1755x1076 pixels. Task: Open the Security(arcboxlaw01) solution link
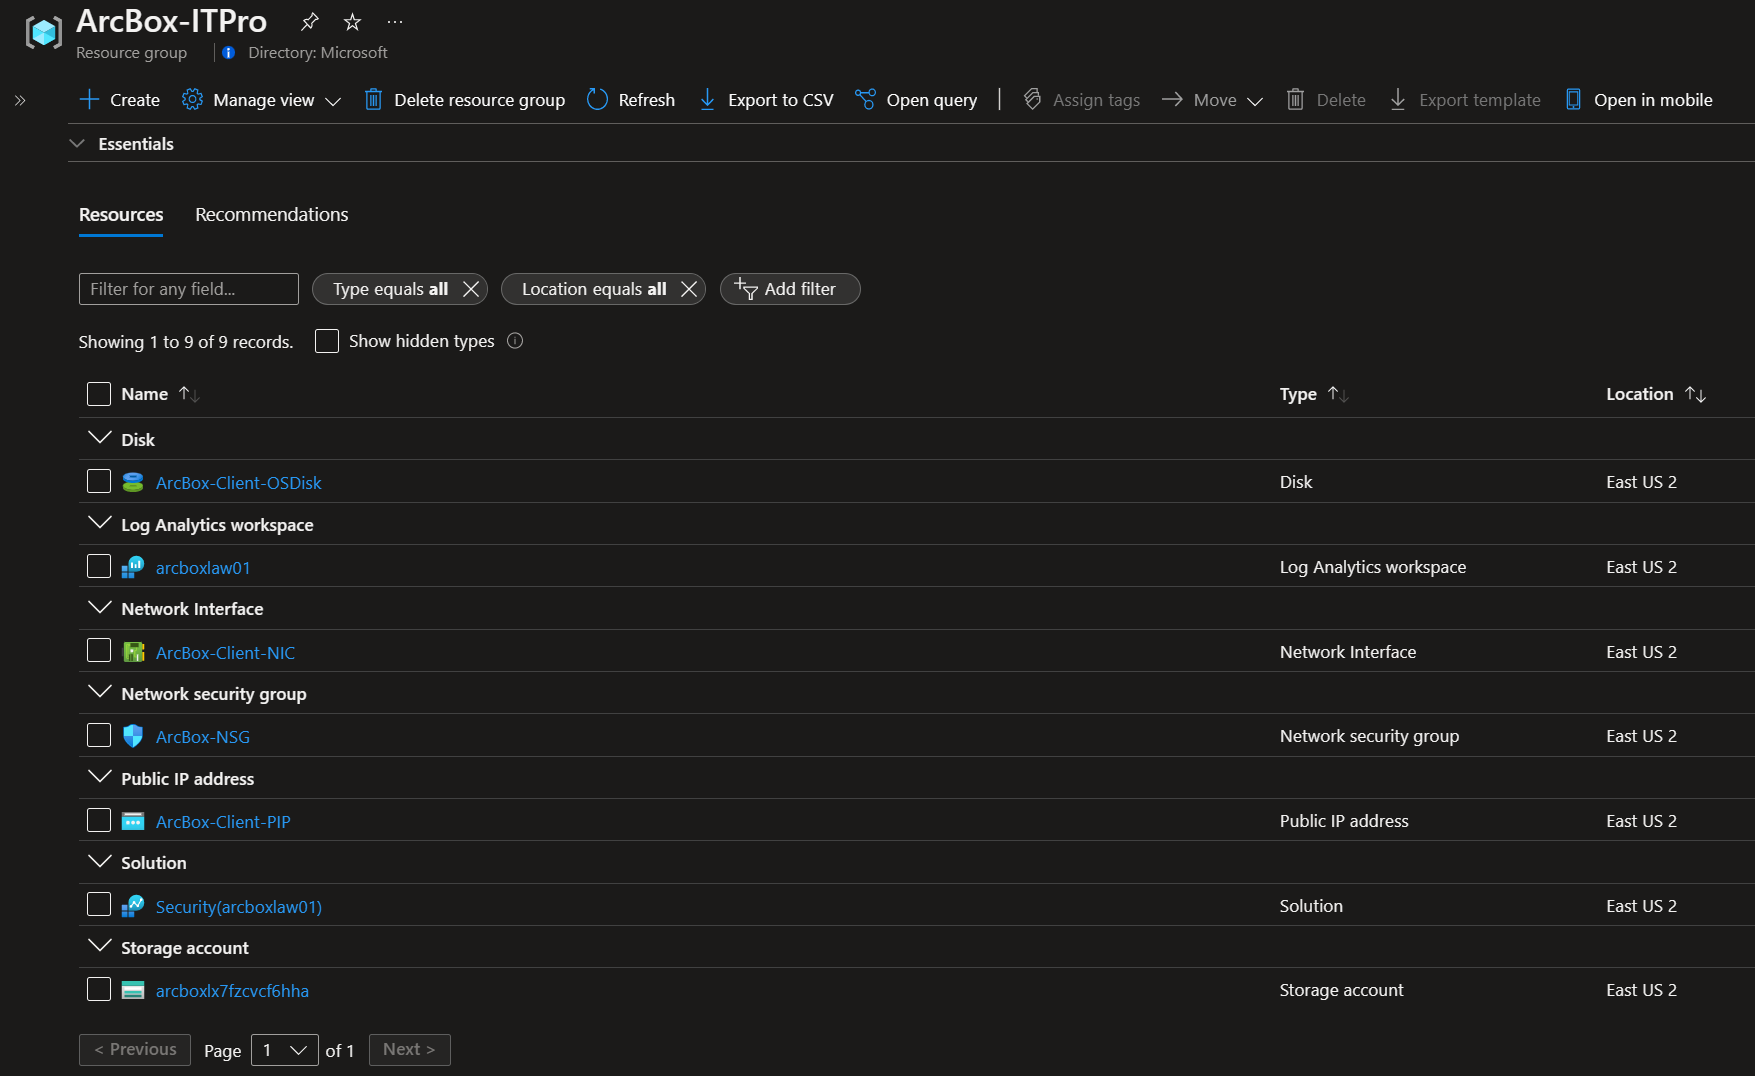tap(239, 907)
